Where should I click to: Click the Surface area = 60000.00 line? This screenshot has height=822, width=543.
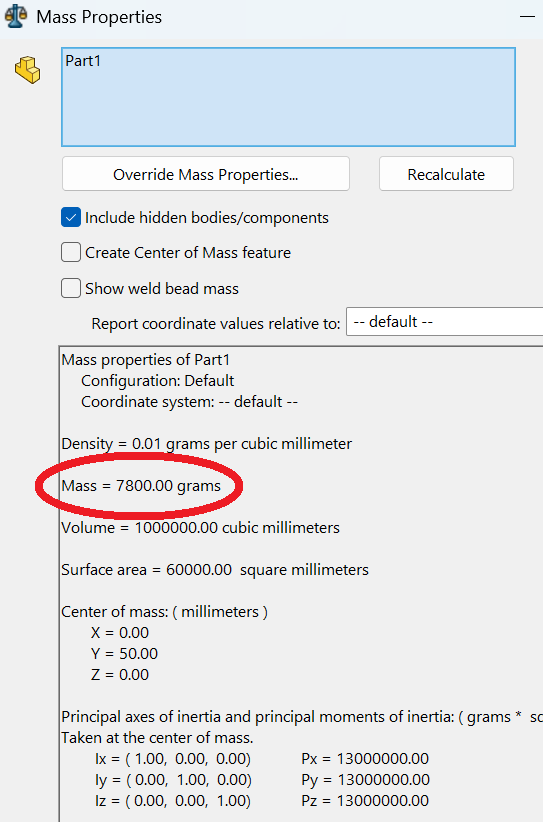point(215,569)
